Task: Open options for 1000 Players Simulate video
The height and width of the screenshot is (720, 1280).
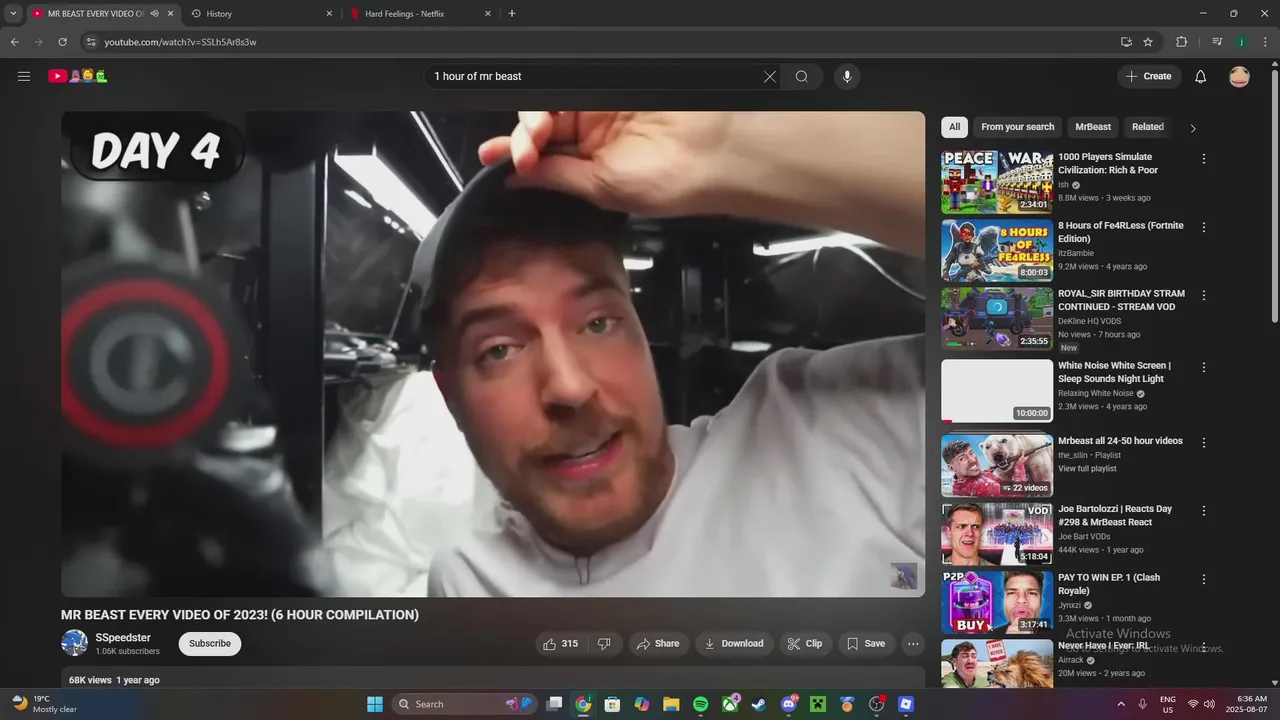Action: [1204, 158]
